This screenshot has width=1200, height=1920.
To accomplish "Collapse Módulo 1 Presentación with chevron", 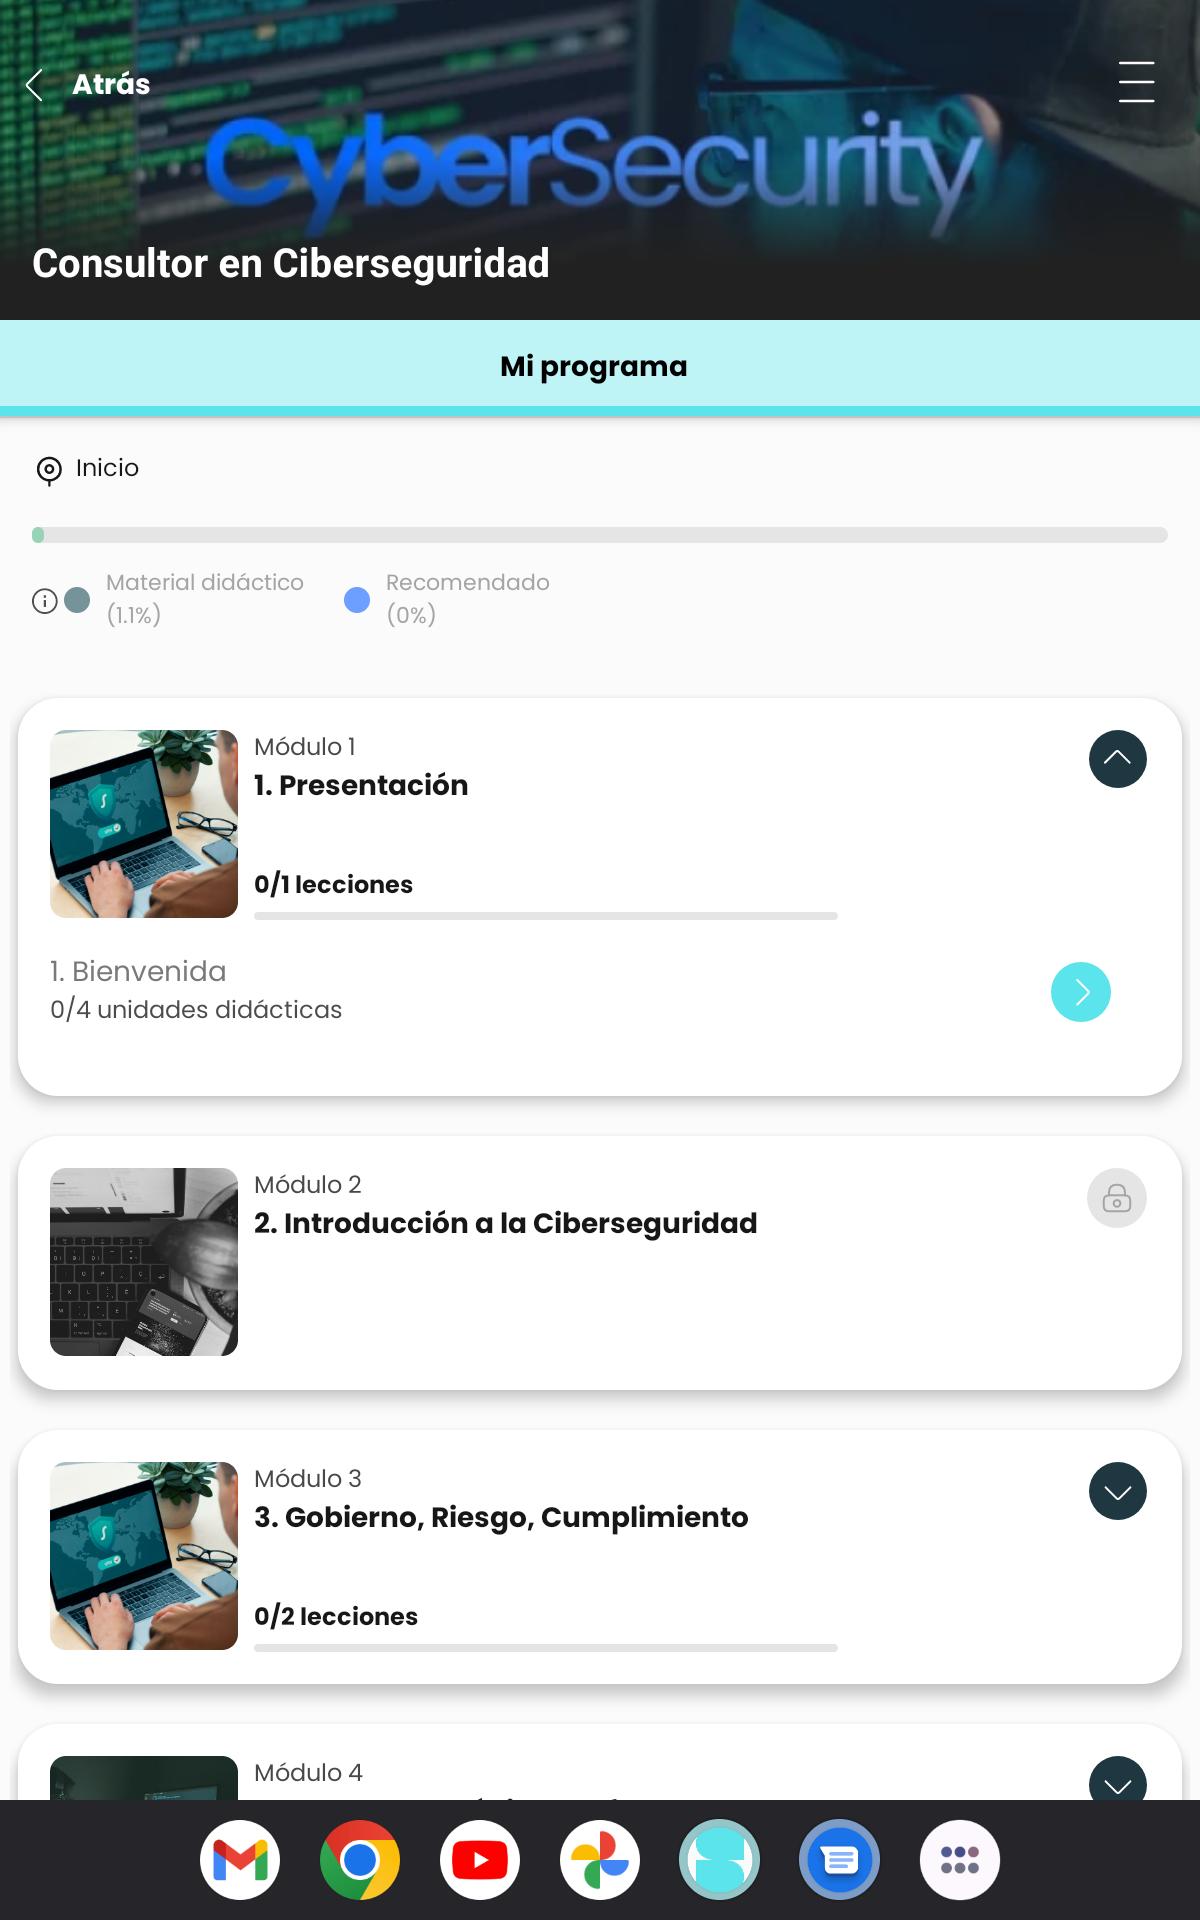I will coord(1118,759).
